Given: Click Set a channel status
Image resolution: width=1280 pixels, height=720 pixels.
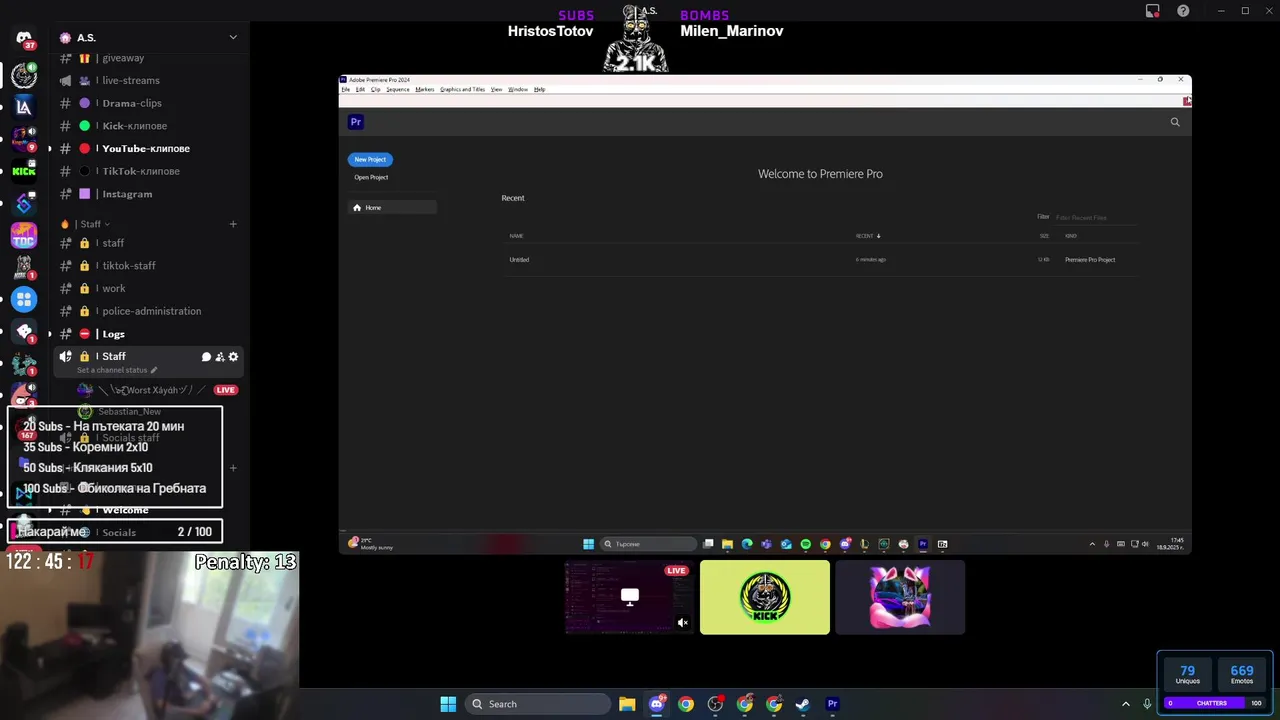Looking at the screenshot, I should tap(117, 370).
